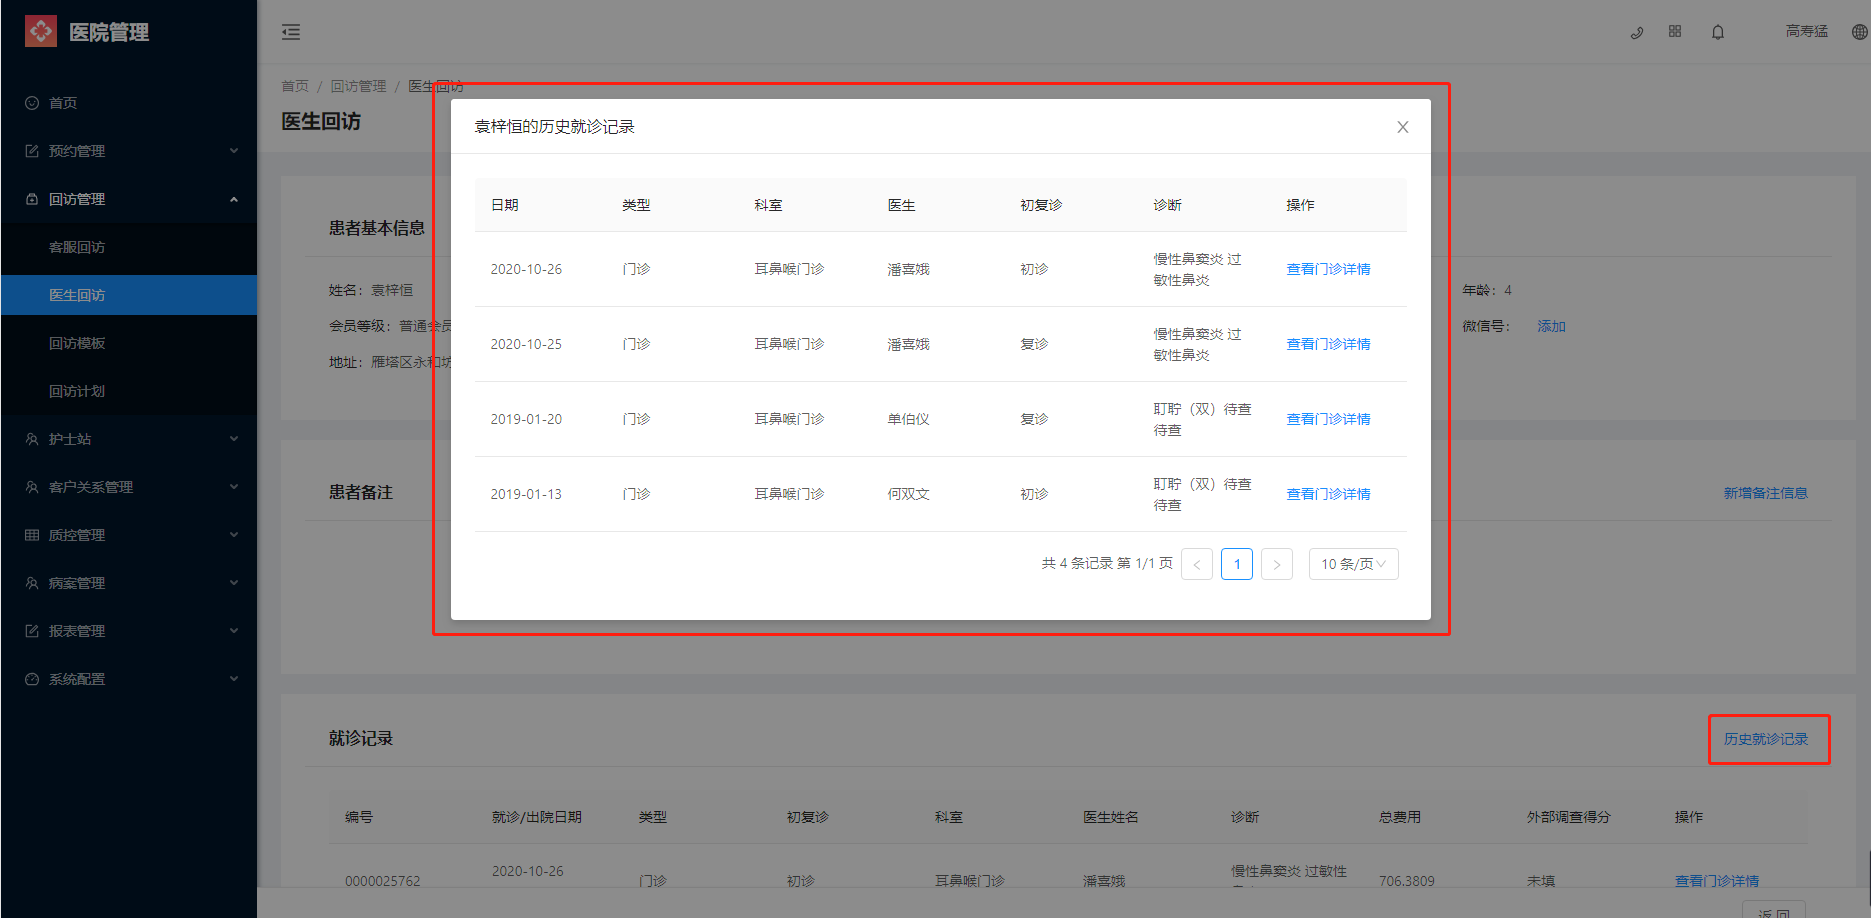Screen dimensions: 1871x918
Task: Click the 高寿猛 username in header
Action: (x=1807, y=31)
